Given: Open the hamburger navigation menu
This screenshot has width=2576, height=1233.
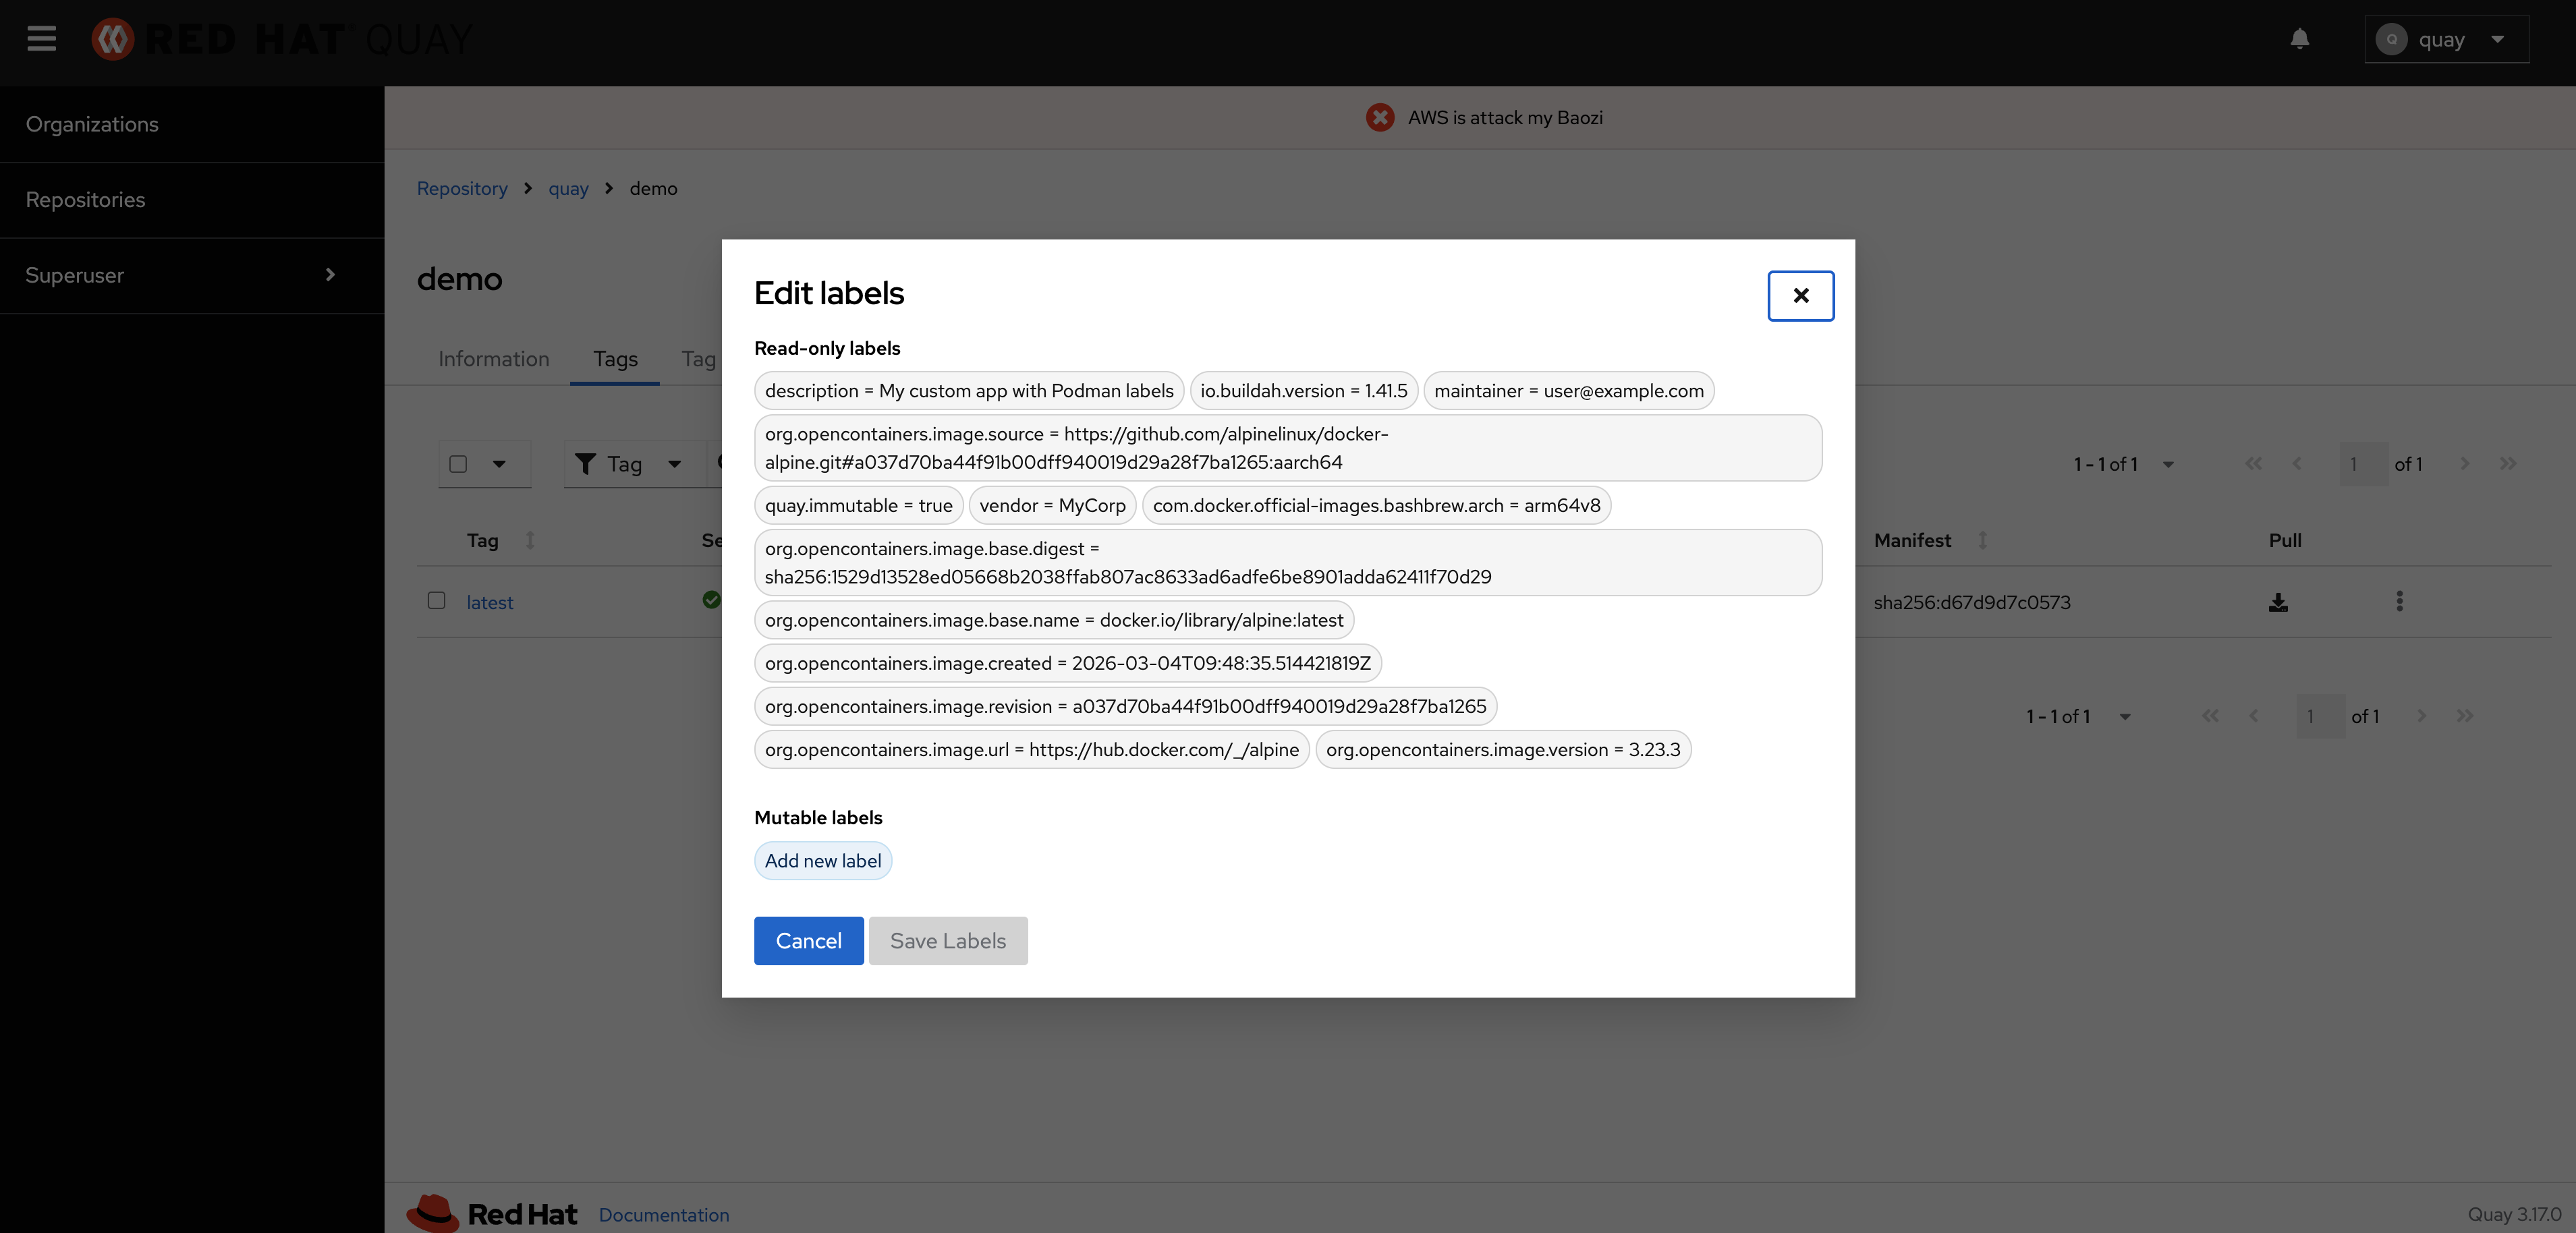Looking at the screenshot, I should pos(41,39).
